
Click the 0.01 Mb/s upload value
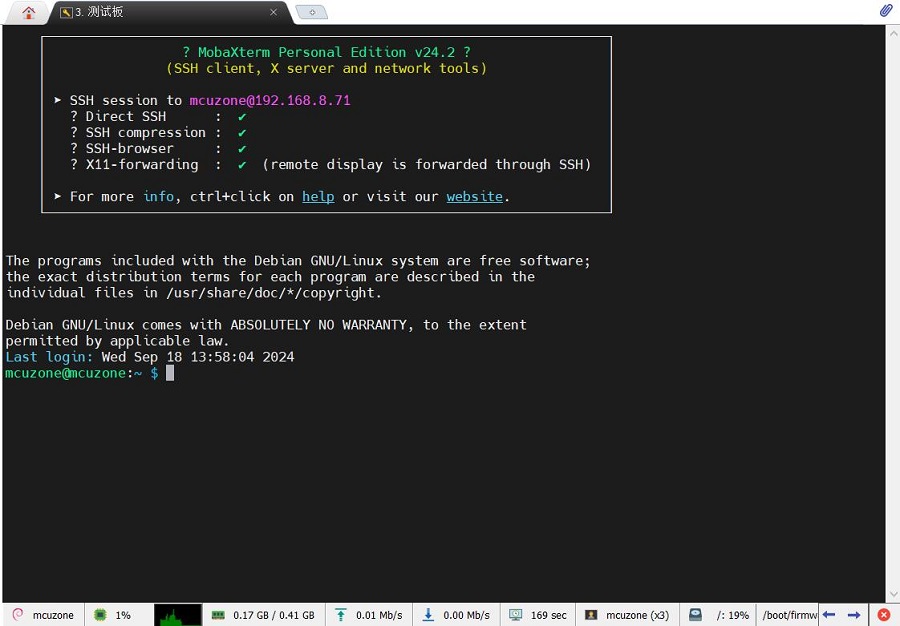click(x=379, y=615)
